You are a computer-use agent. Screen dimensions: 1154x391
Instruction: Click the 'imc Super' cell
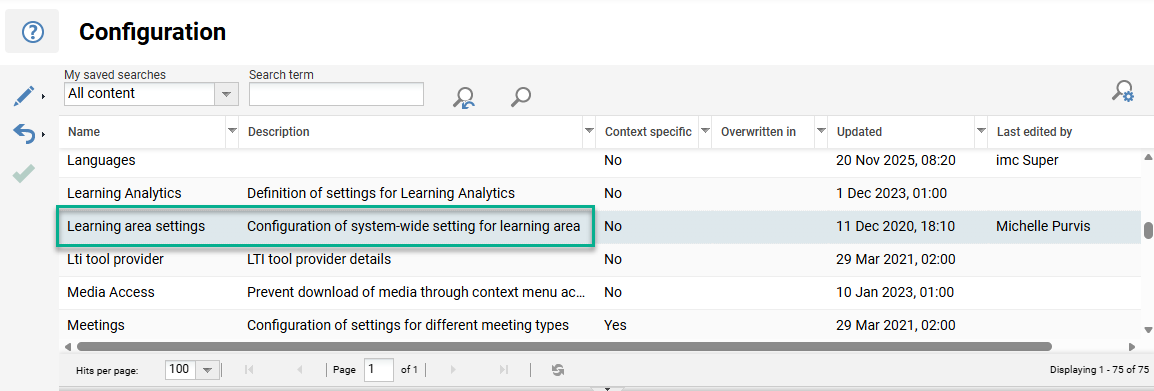coord(1027,160)
